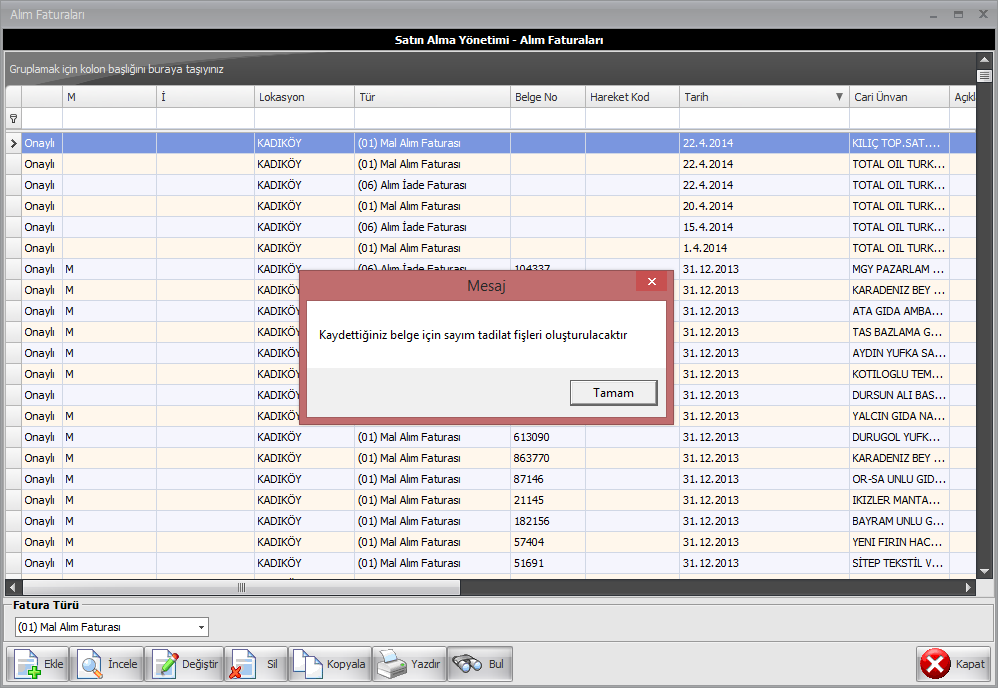Screen dimensions: 998x688
Task: Close the Mesaj dialog with the X
Action: (x=651, y=281)
